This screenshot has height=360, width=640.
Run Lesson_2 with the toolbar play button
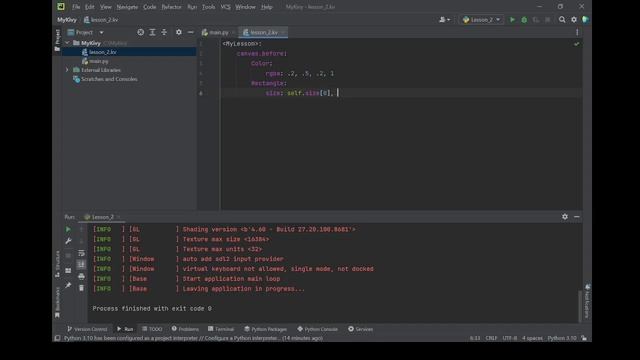[512, 20]
